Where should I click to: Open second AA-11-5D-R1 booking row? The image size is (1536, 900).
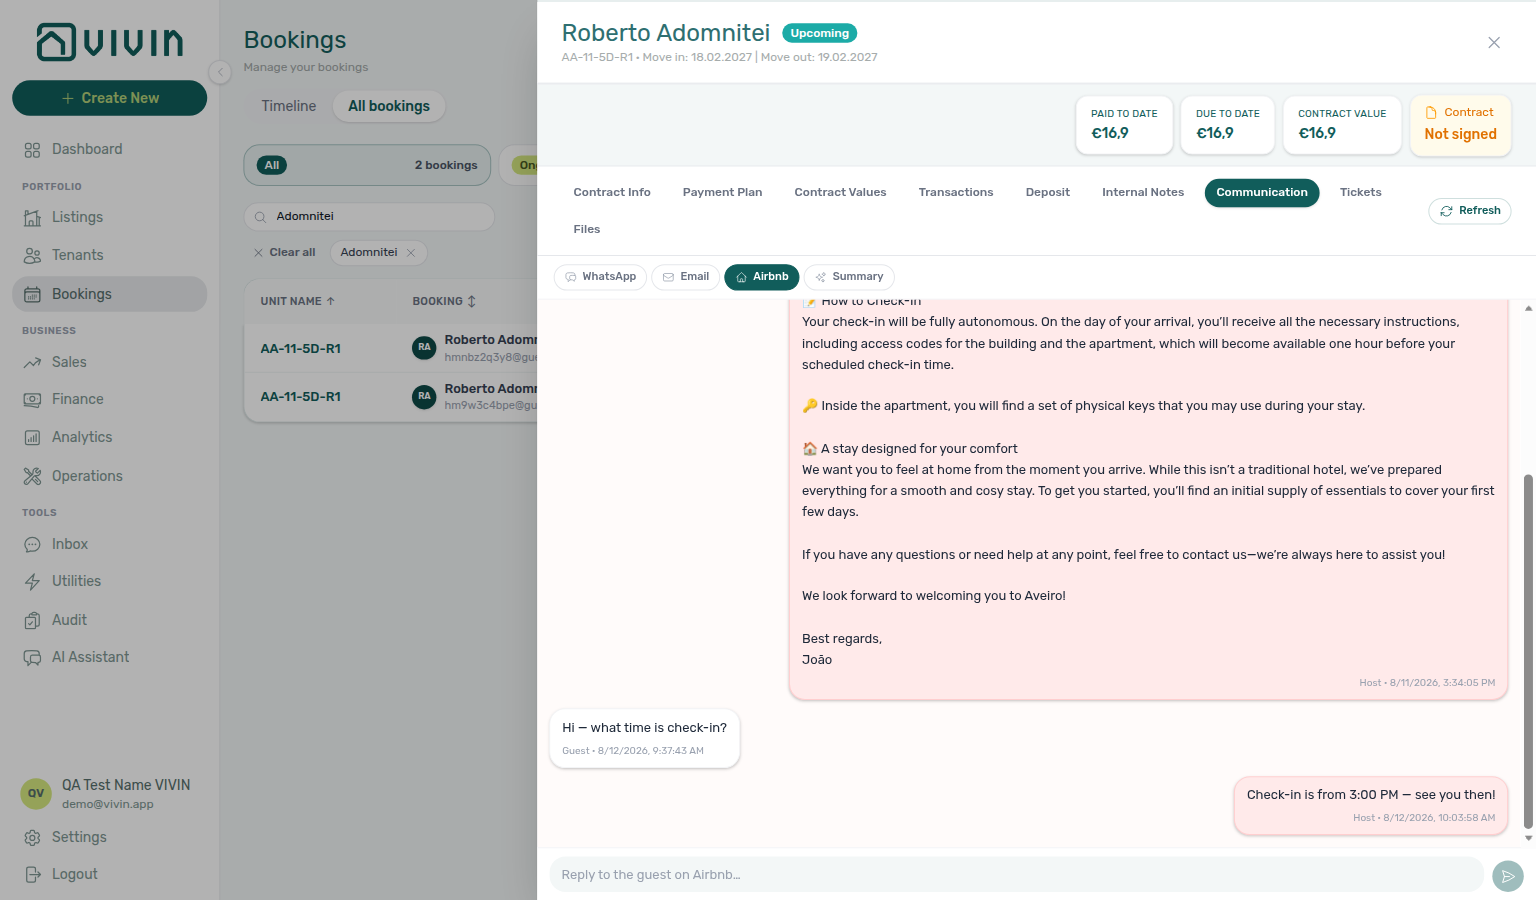coord(391,397)
